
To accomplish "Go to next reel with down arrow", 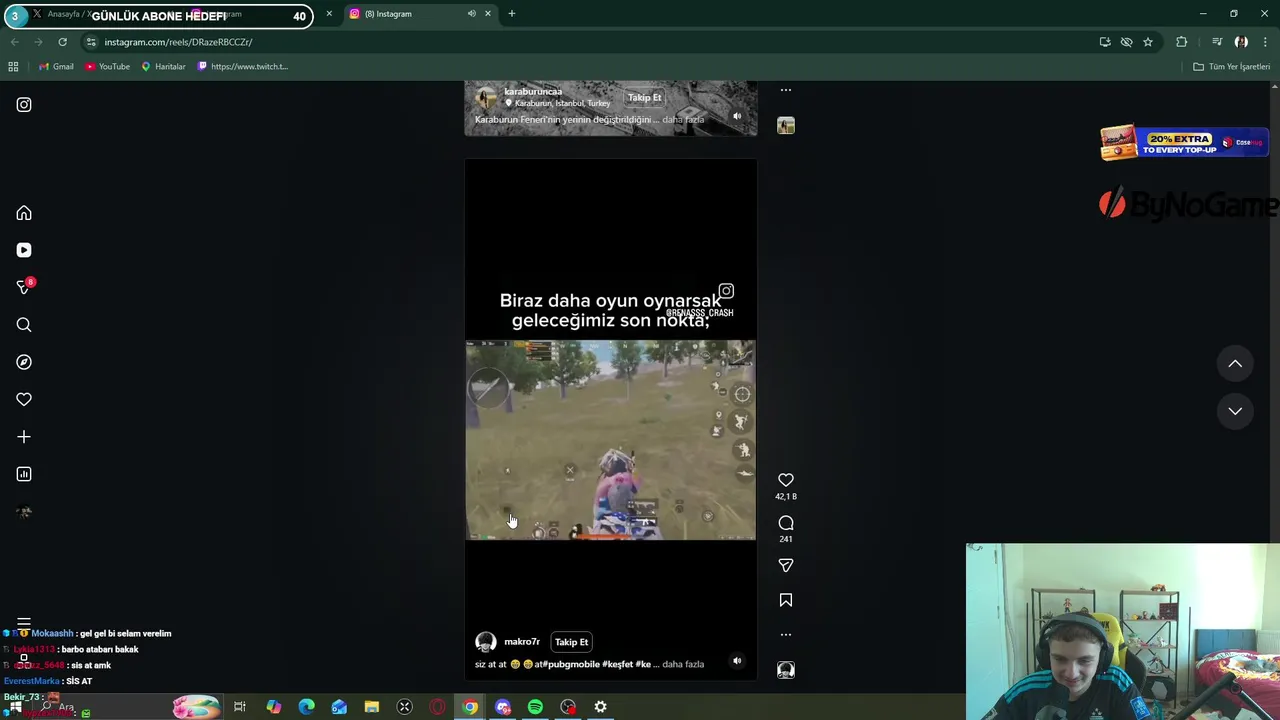I will click(1235, 411).
